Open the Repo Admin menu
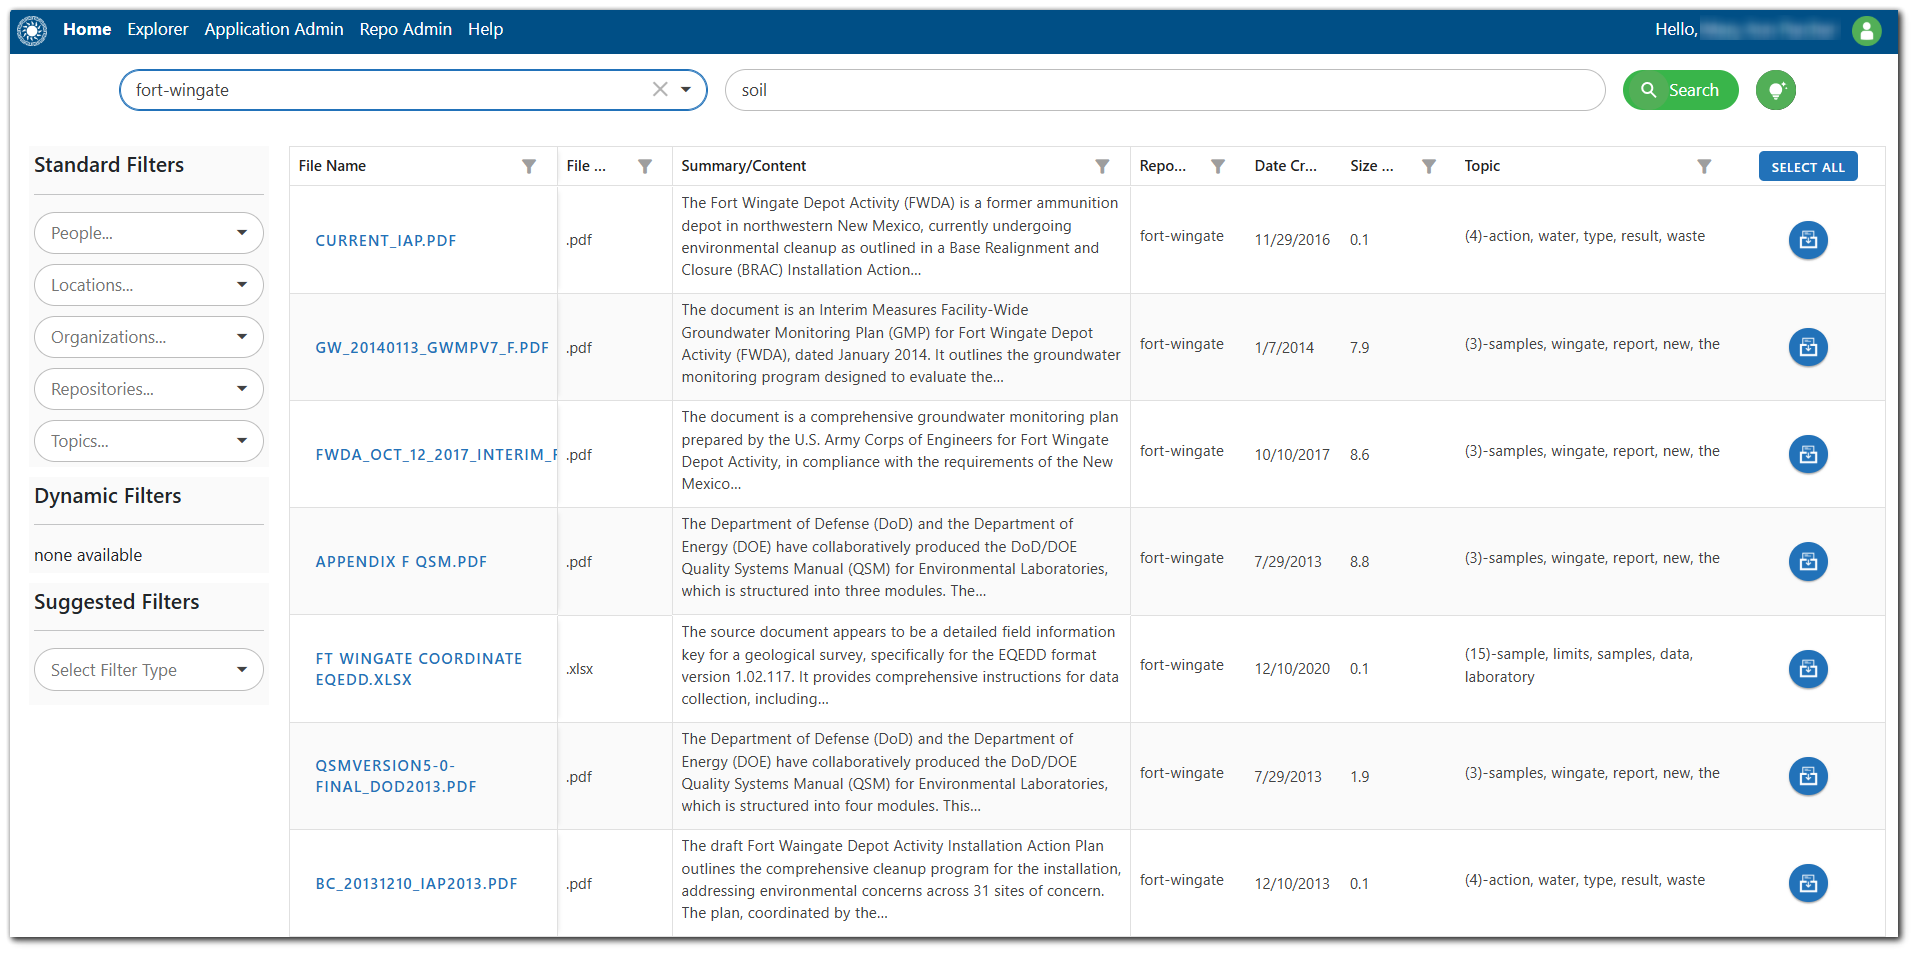This screenshot has height=955, width=1916. point(406,30)
